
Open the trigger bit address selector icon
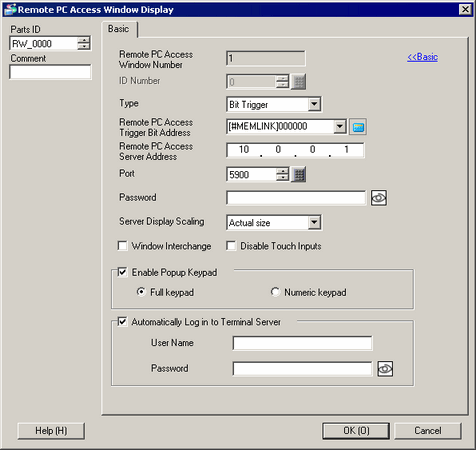coord(358,127)
